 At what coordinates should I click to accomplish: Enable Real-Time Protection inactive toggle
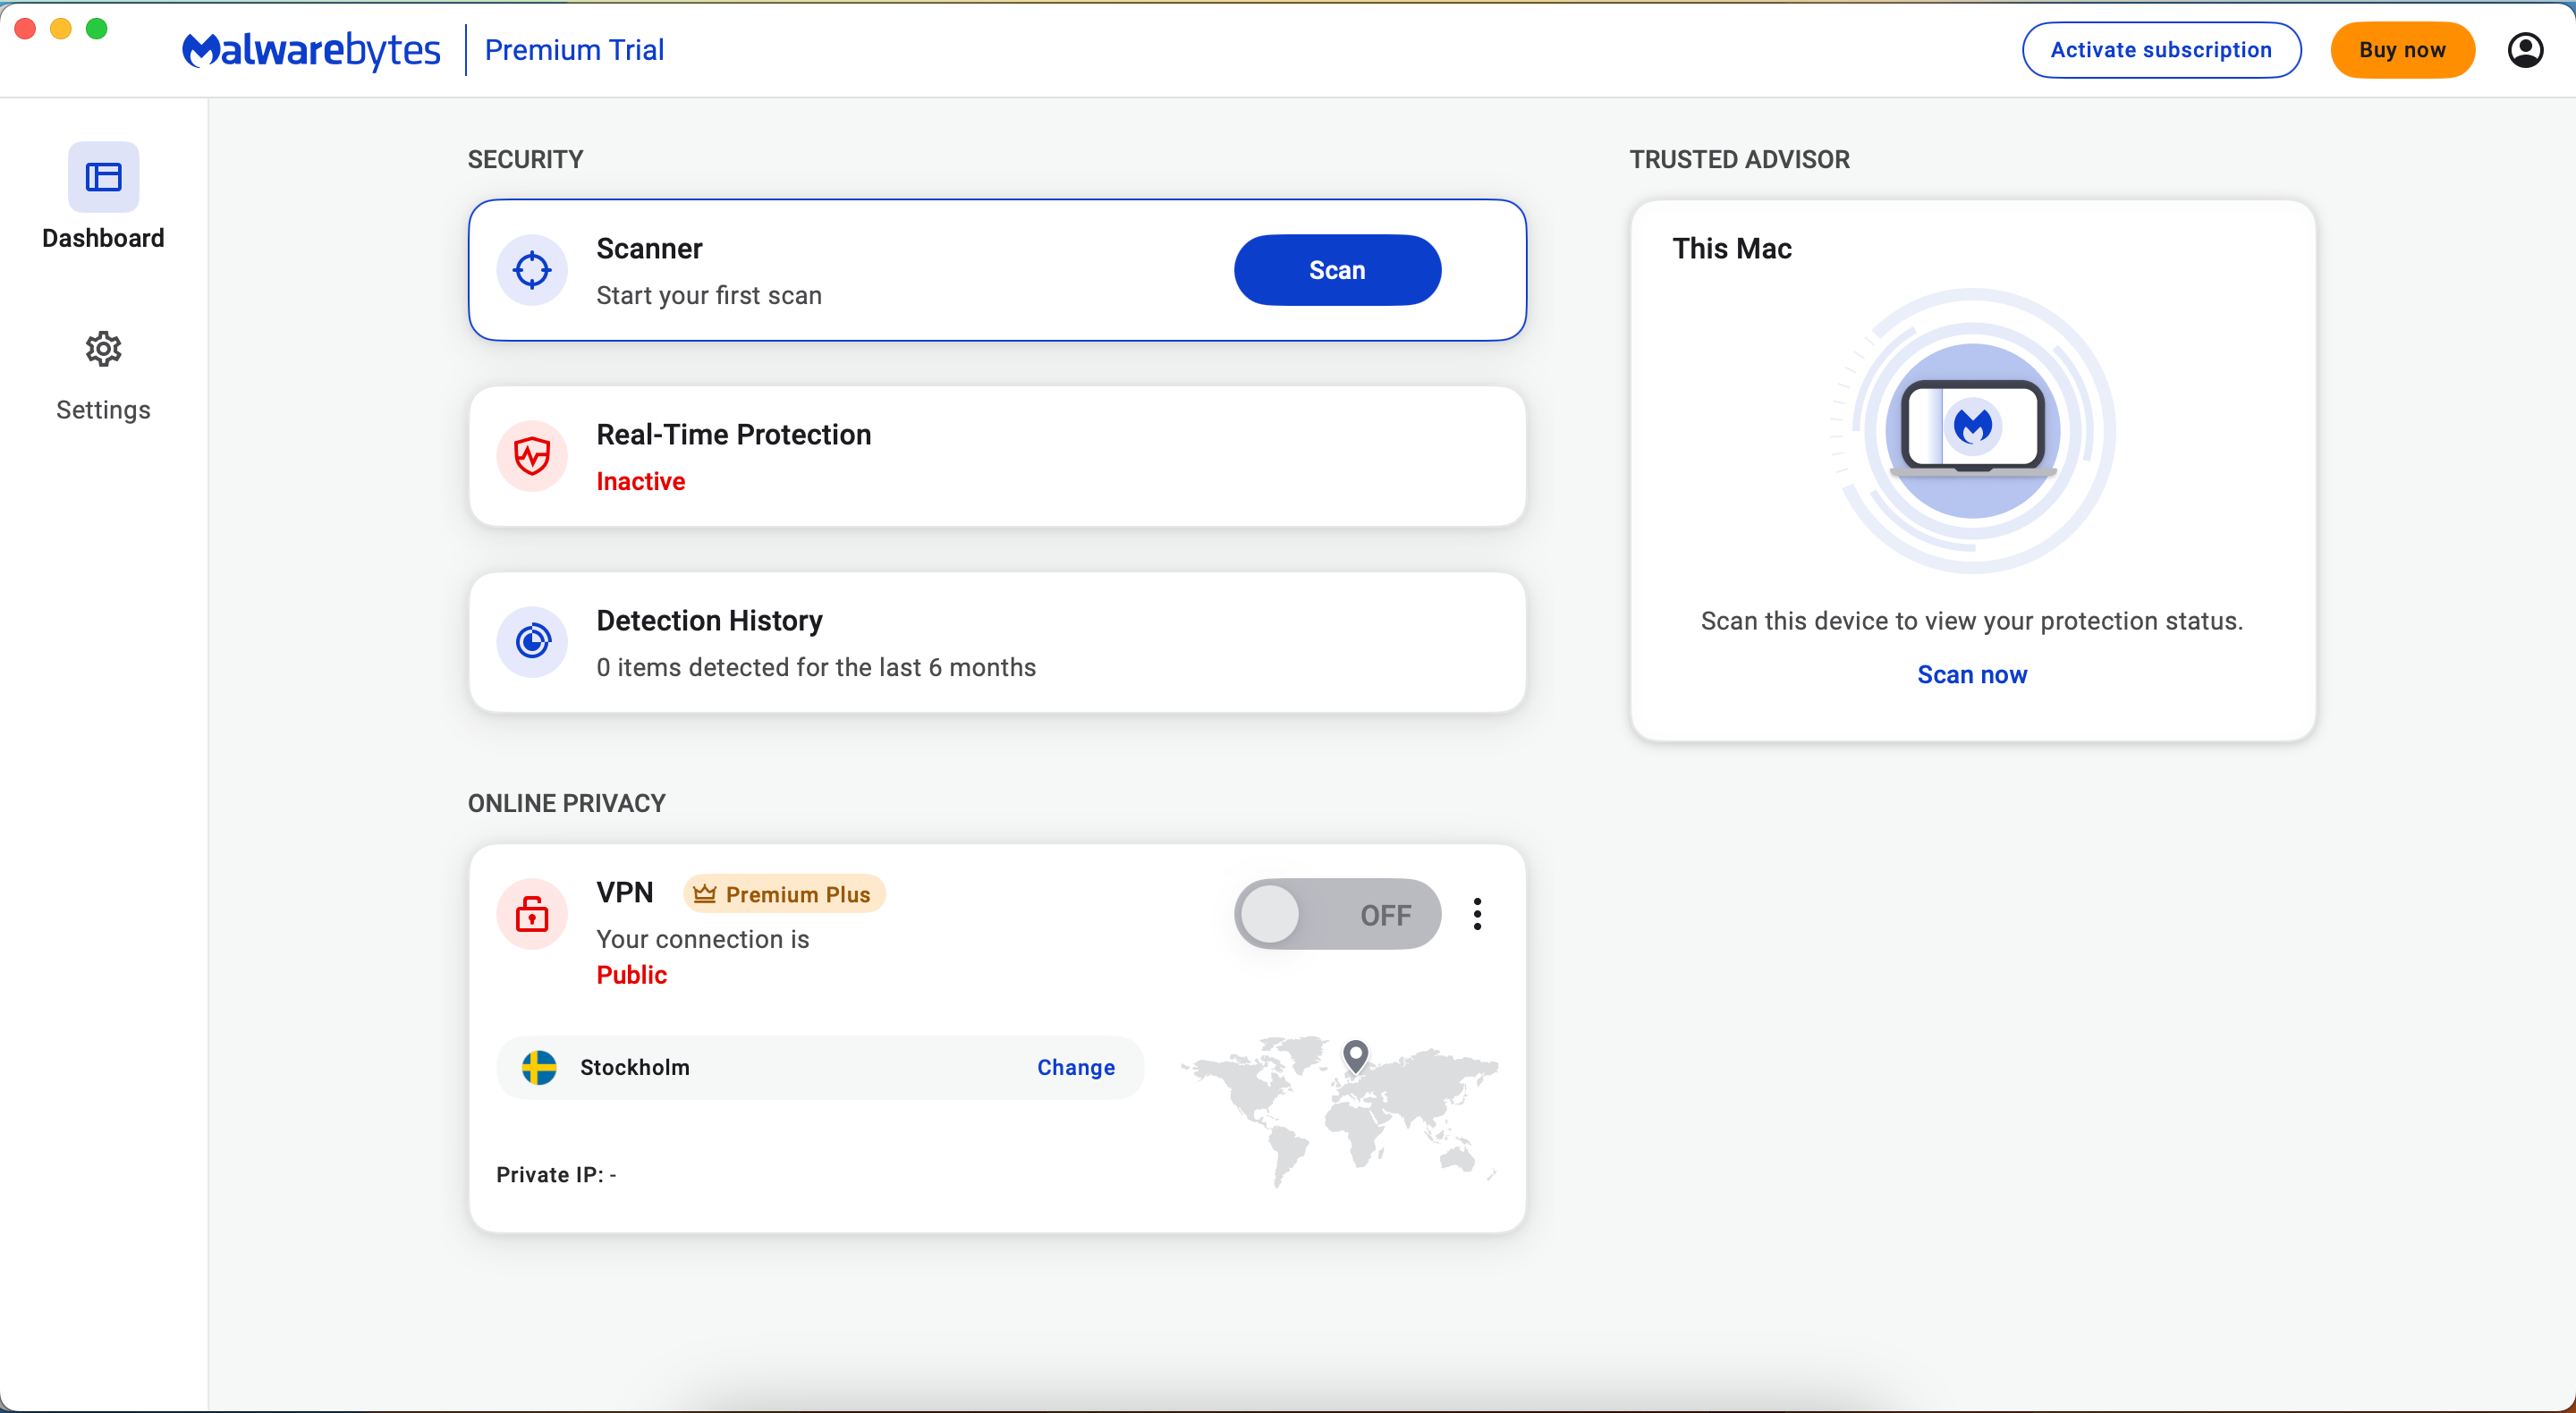995,456
